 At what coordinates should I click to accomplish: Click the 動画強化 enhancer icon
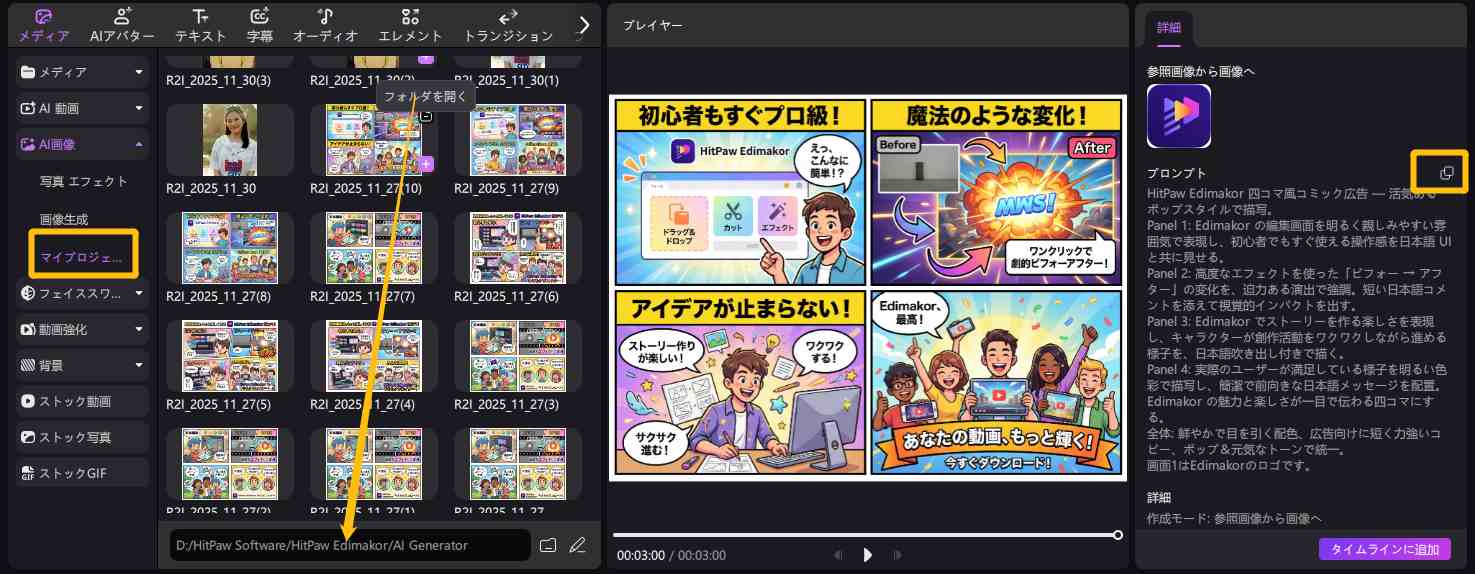pos(28,329)
